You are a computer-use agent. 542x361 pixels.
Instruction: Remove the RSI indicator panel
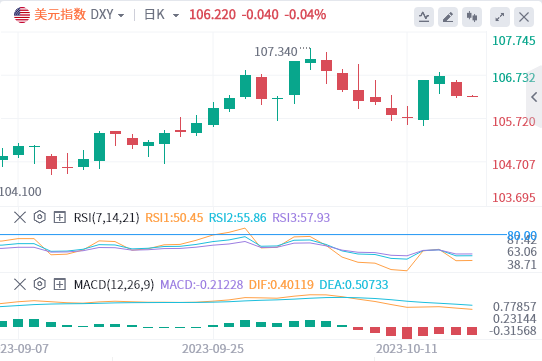(20, 217)
